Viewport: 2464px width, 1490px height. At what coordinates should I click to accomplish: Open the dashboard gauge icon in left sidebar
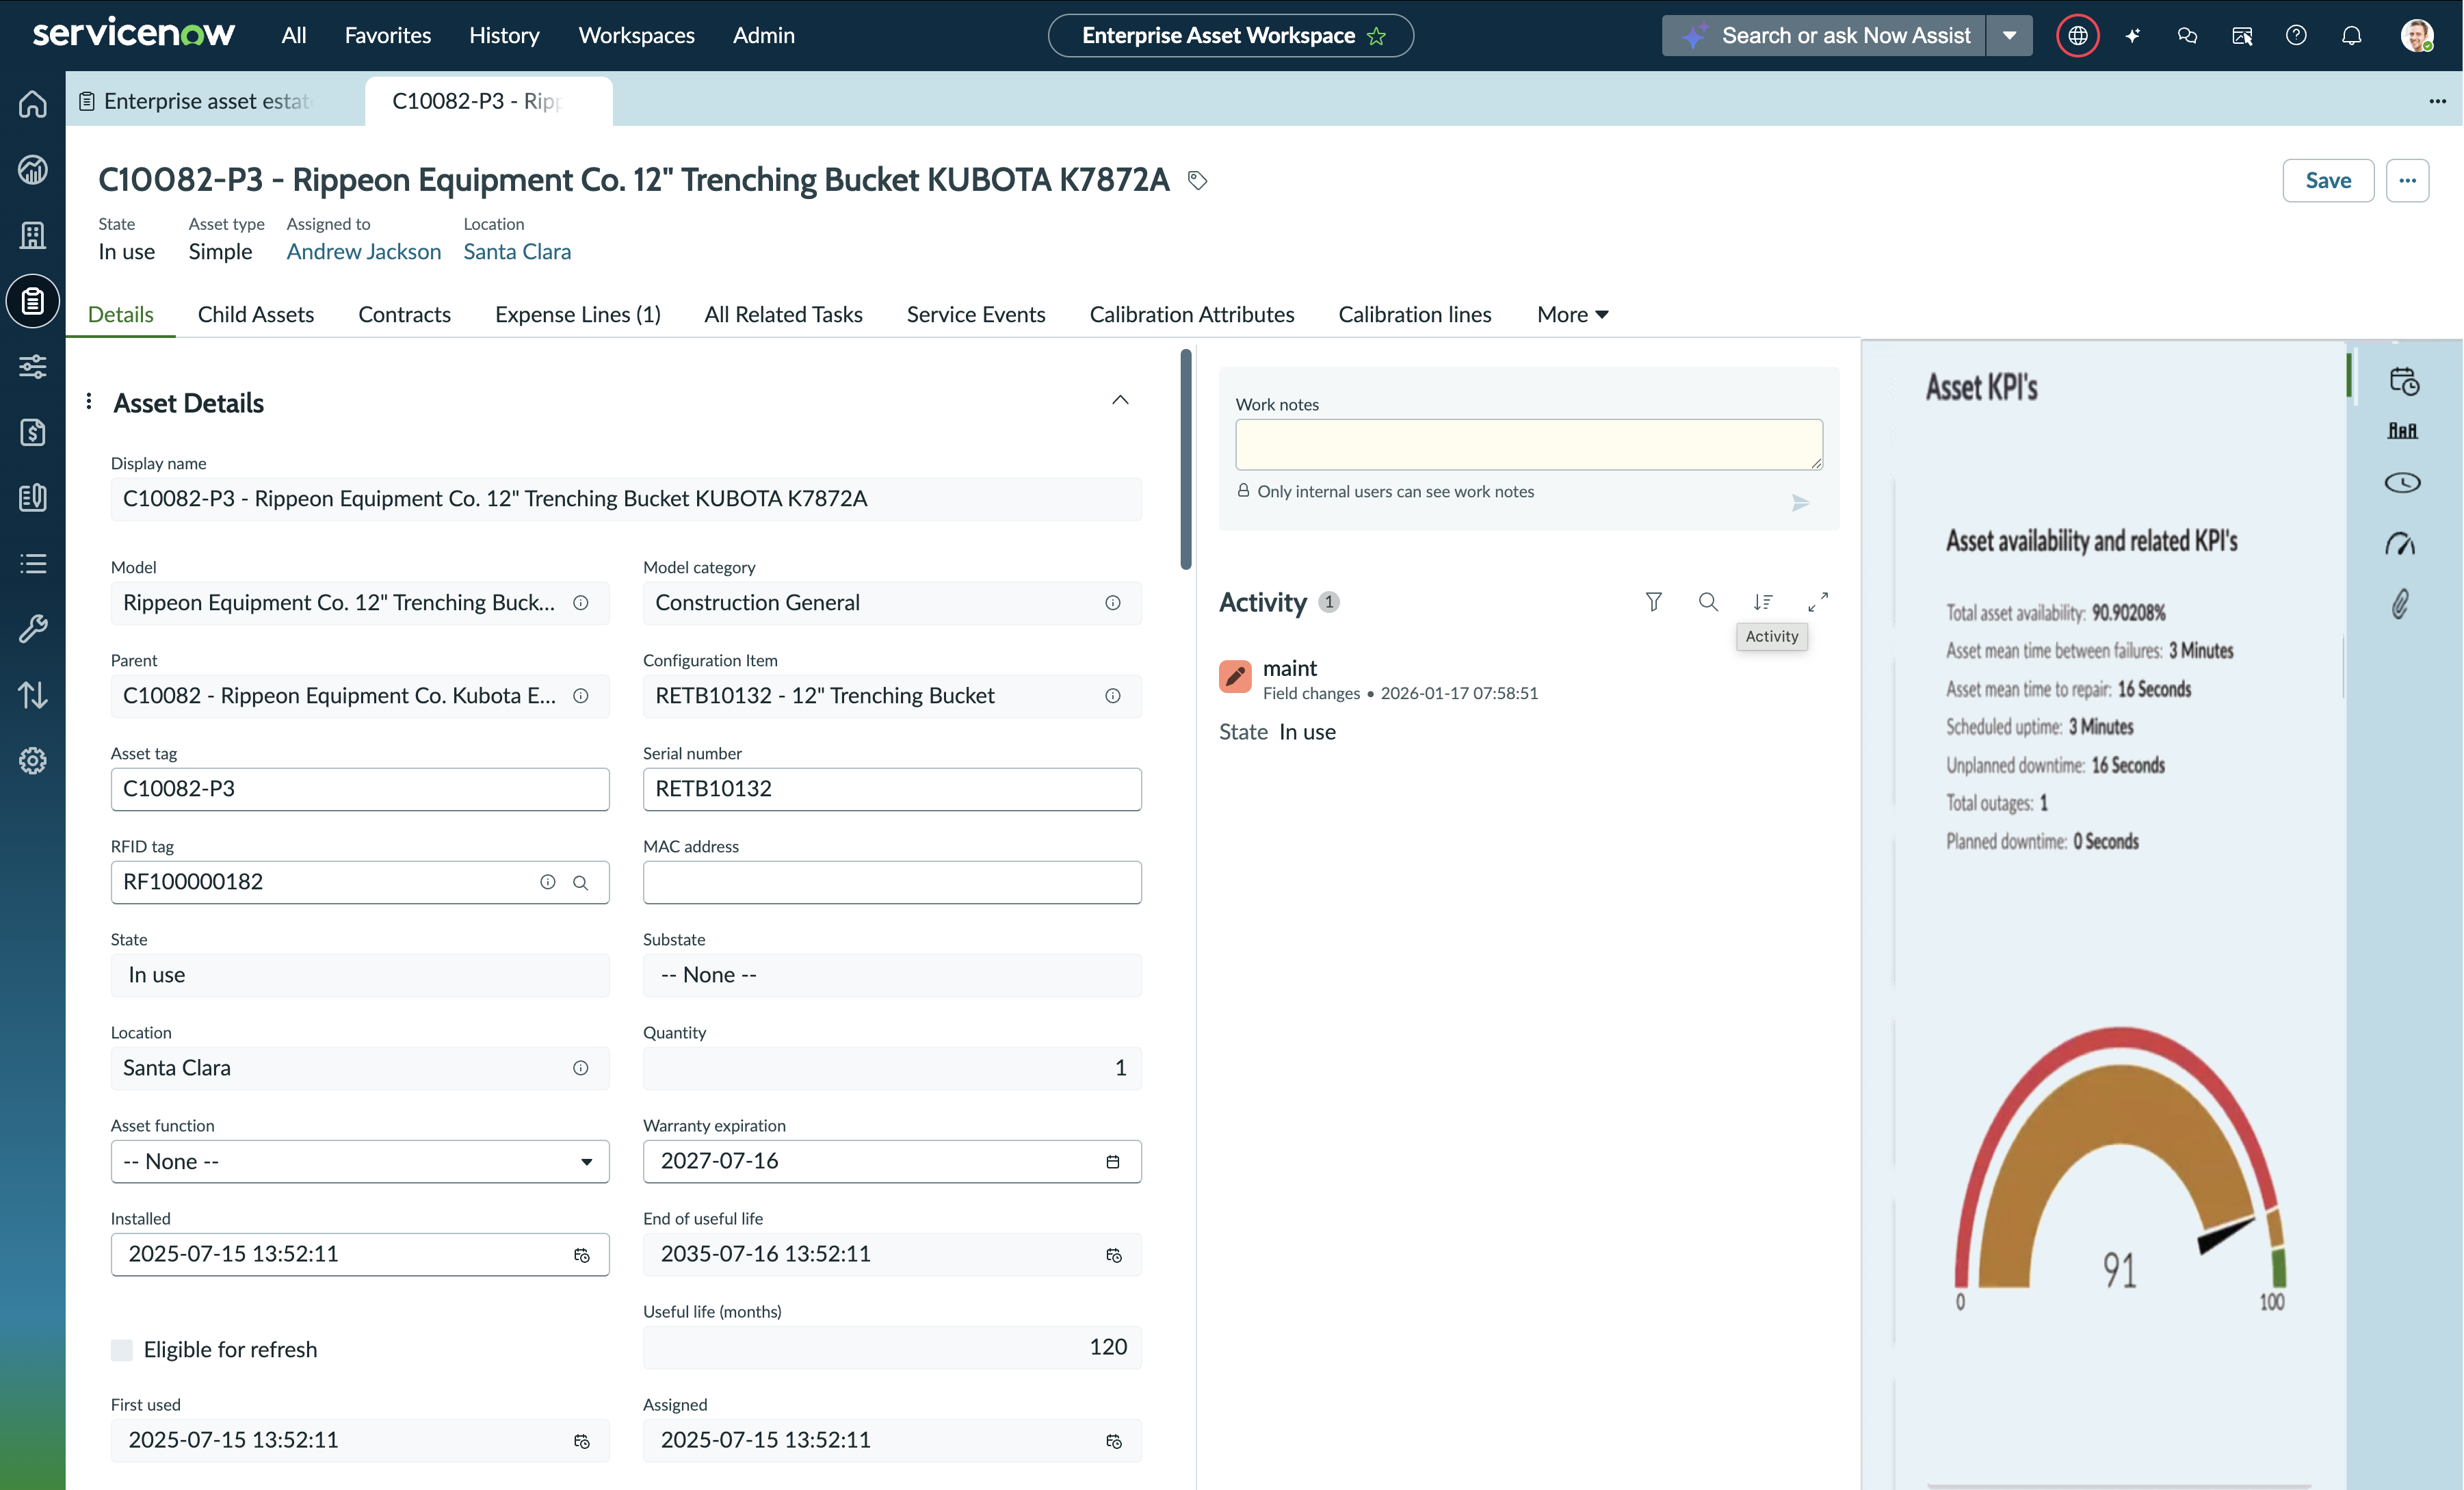tap(33, 170)
